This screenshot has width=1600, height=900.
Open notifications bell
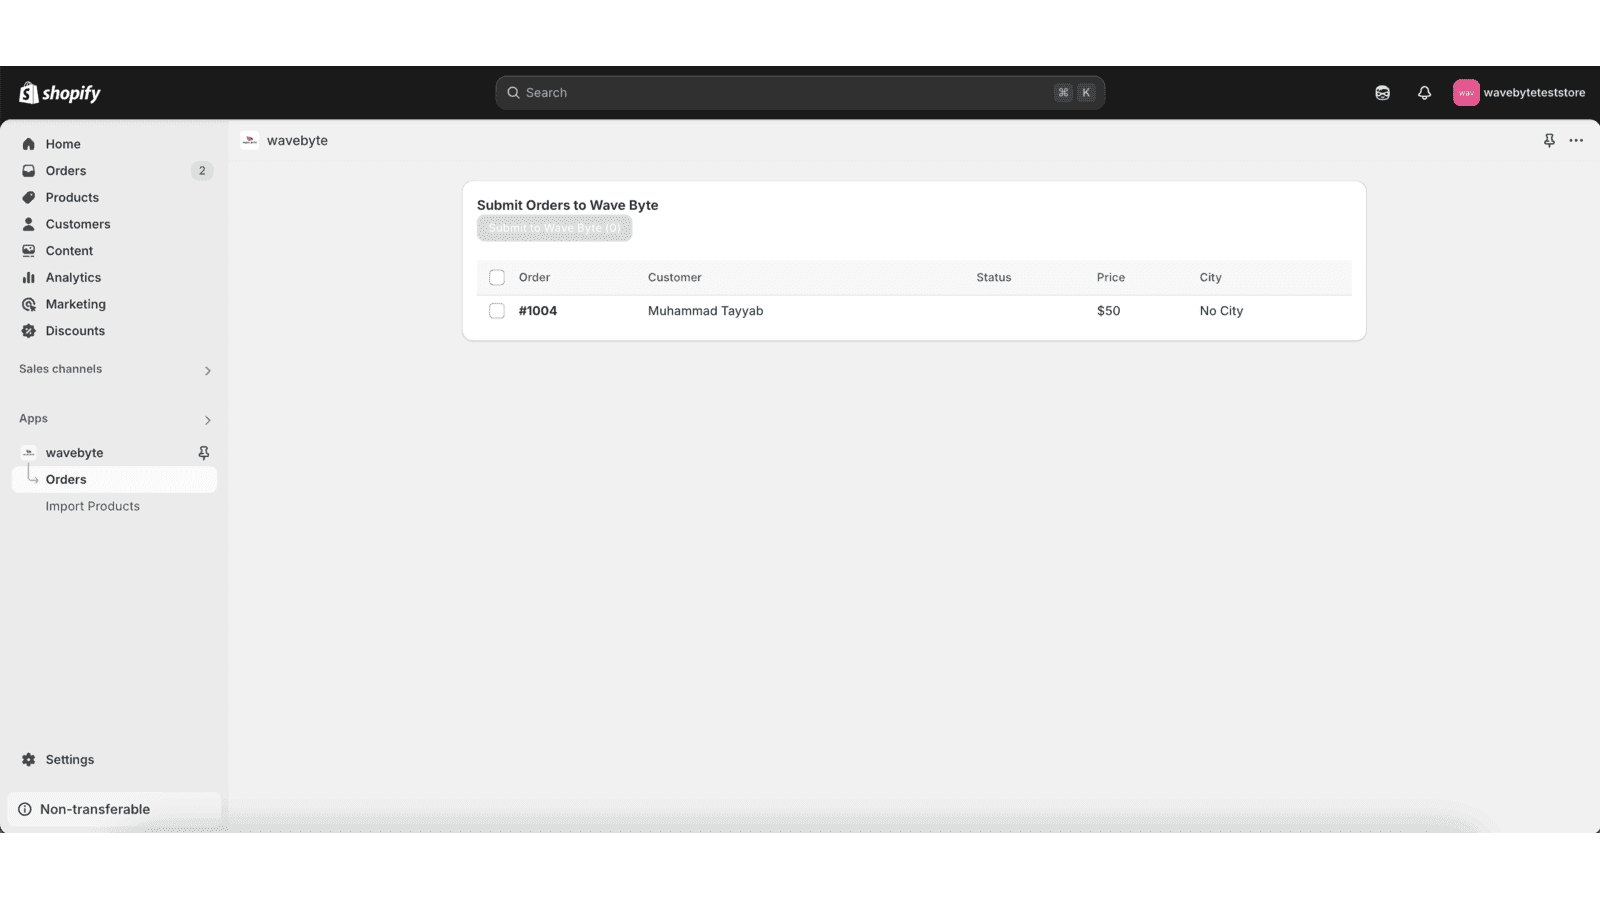[1424, 93]
